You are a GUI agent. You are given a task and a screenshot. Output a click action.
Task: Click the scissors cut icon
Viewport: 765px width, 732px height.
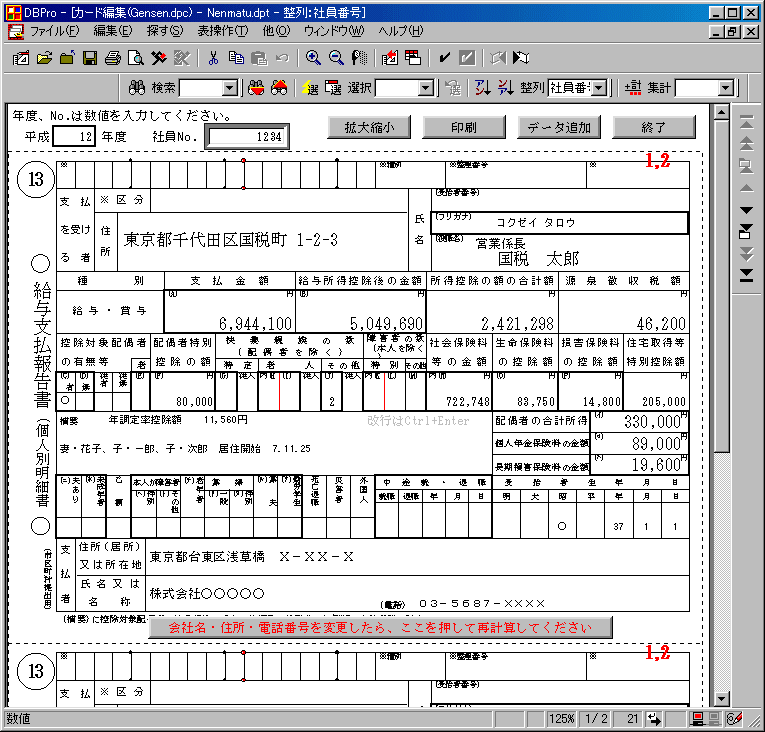point(213,58)
